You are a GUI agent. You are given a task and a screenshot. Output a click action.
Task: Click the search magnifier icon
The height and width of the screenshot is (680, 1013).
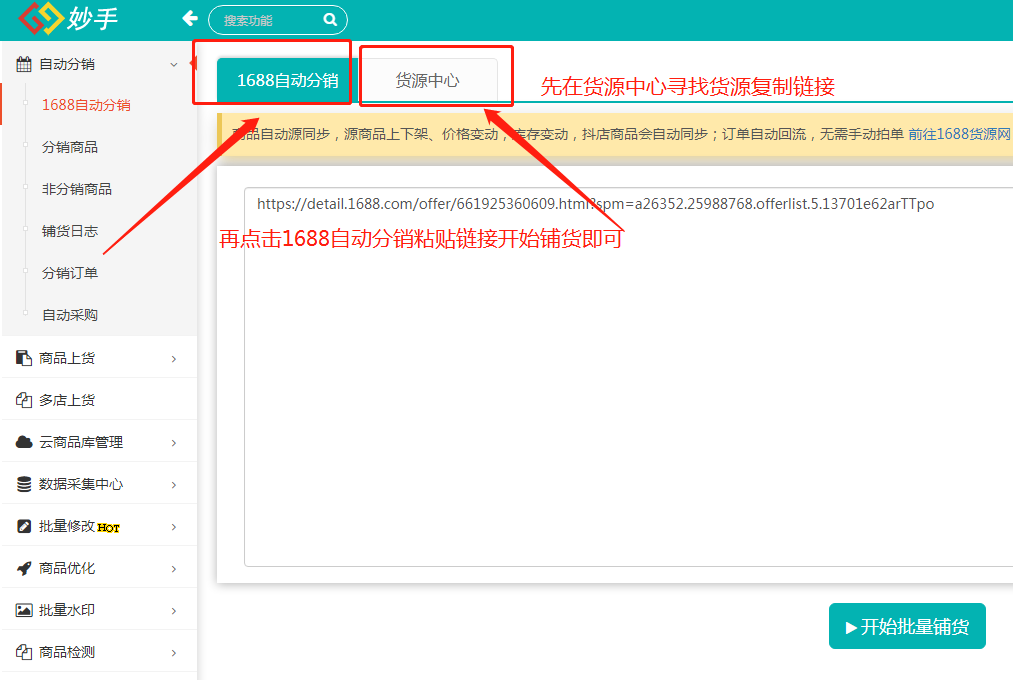pos(330,20)
